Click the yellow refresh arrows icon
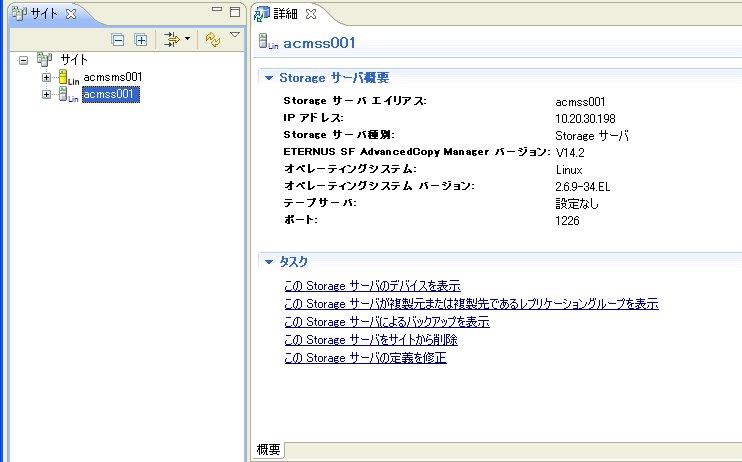 click(x=212, y=39)
